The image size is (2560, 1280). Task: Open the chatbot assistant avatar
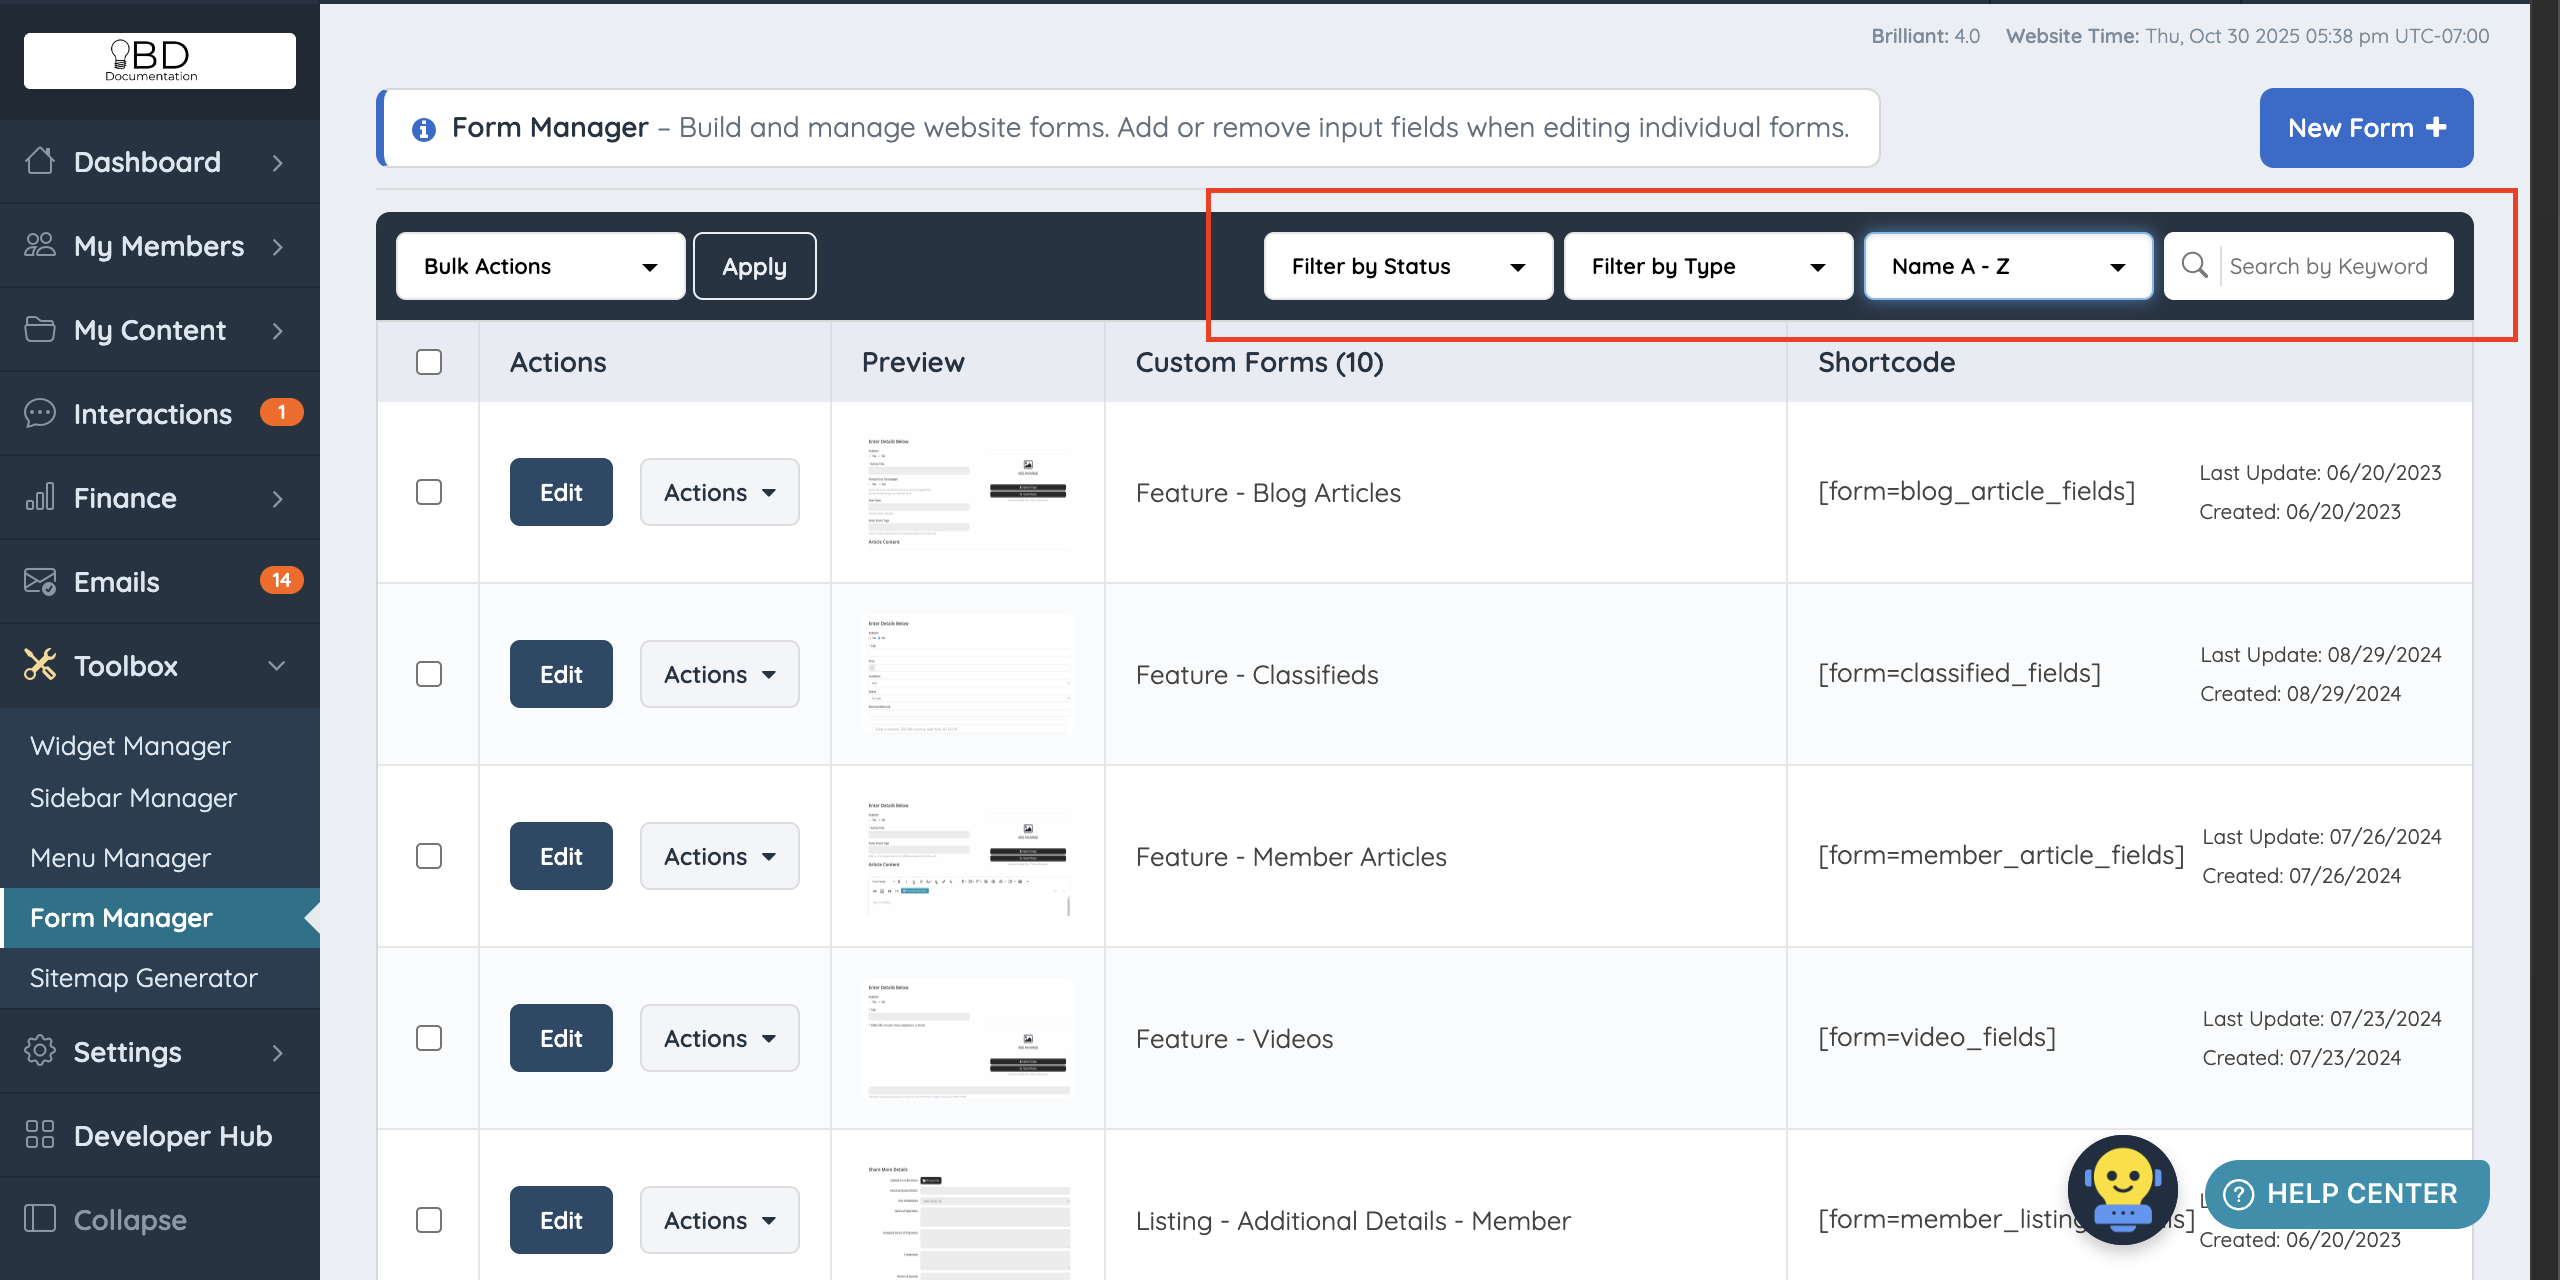(x=2122, y=1189)
